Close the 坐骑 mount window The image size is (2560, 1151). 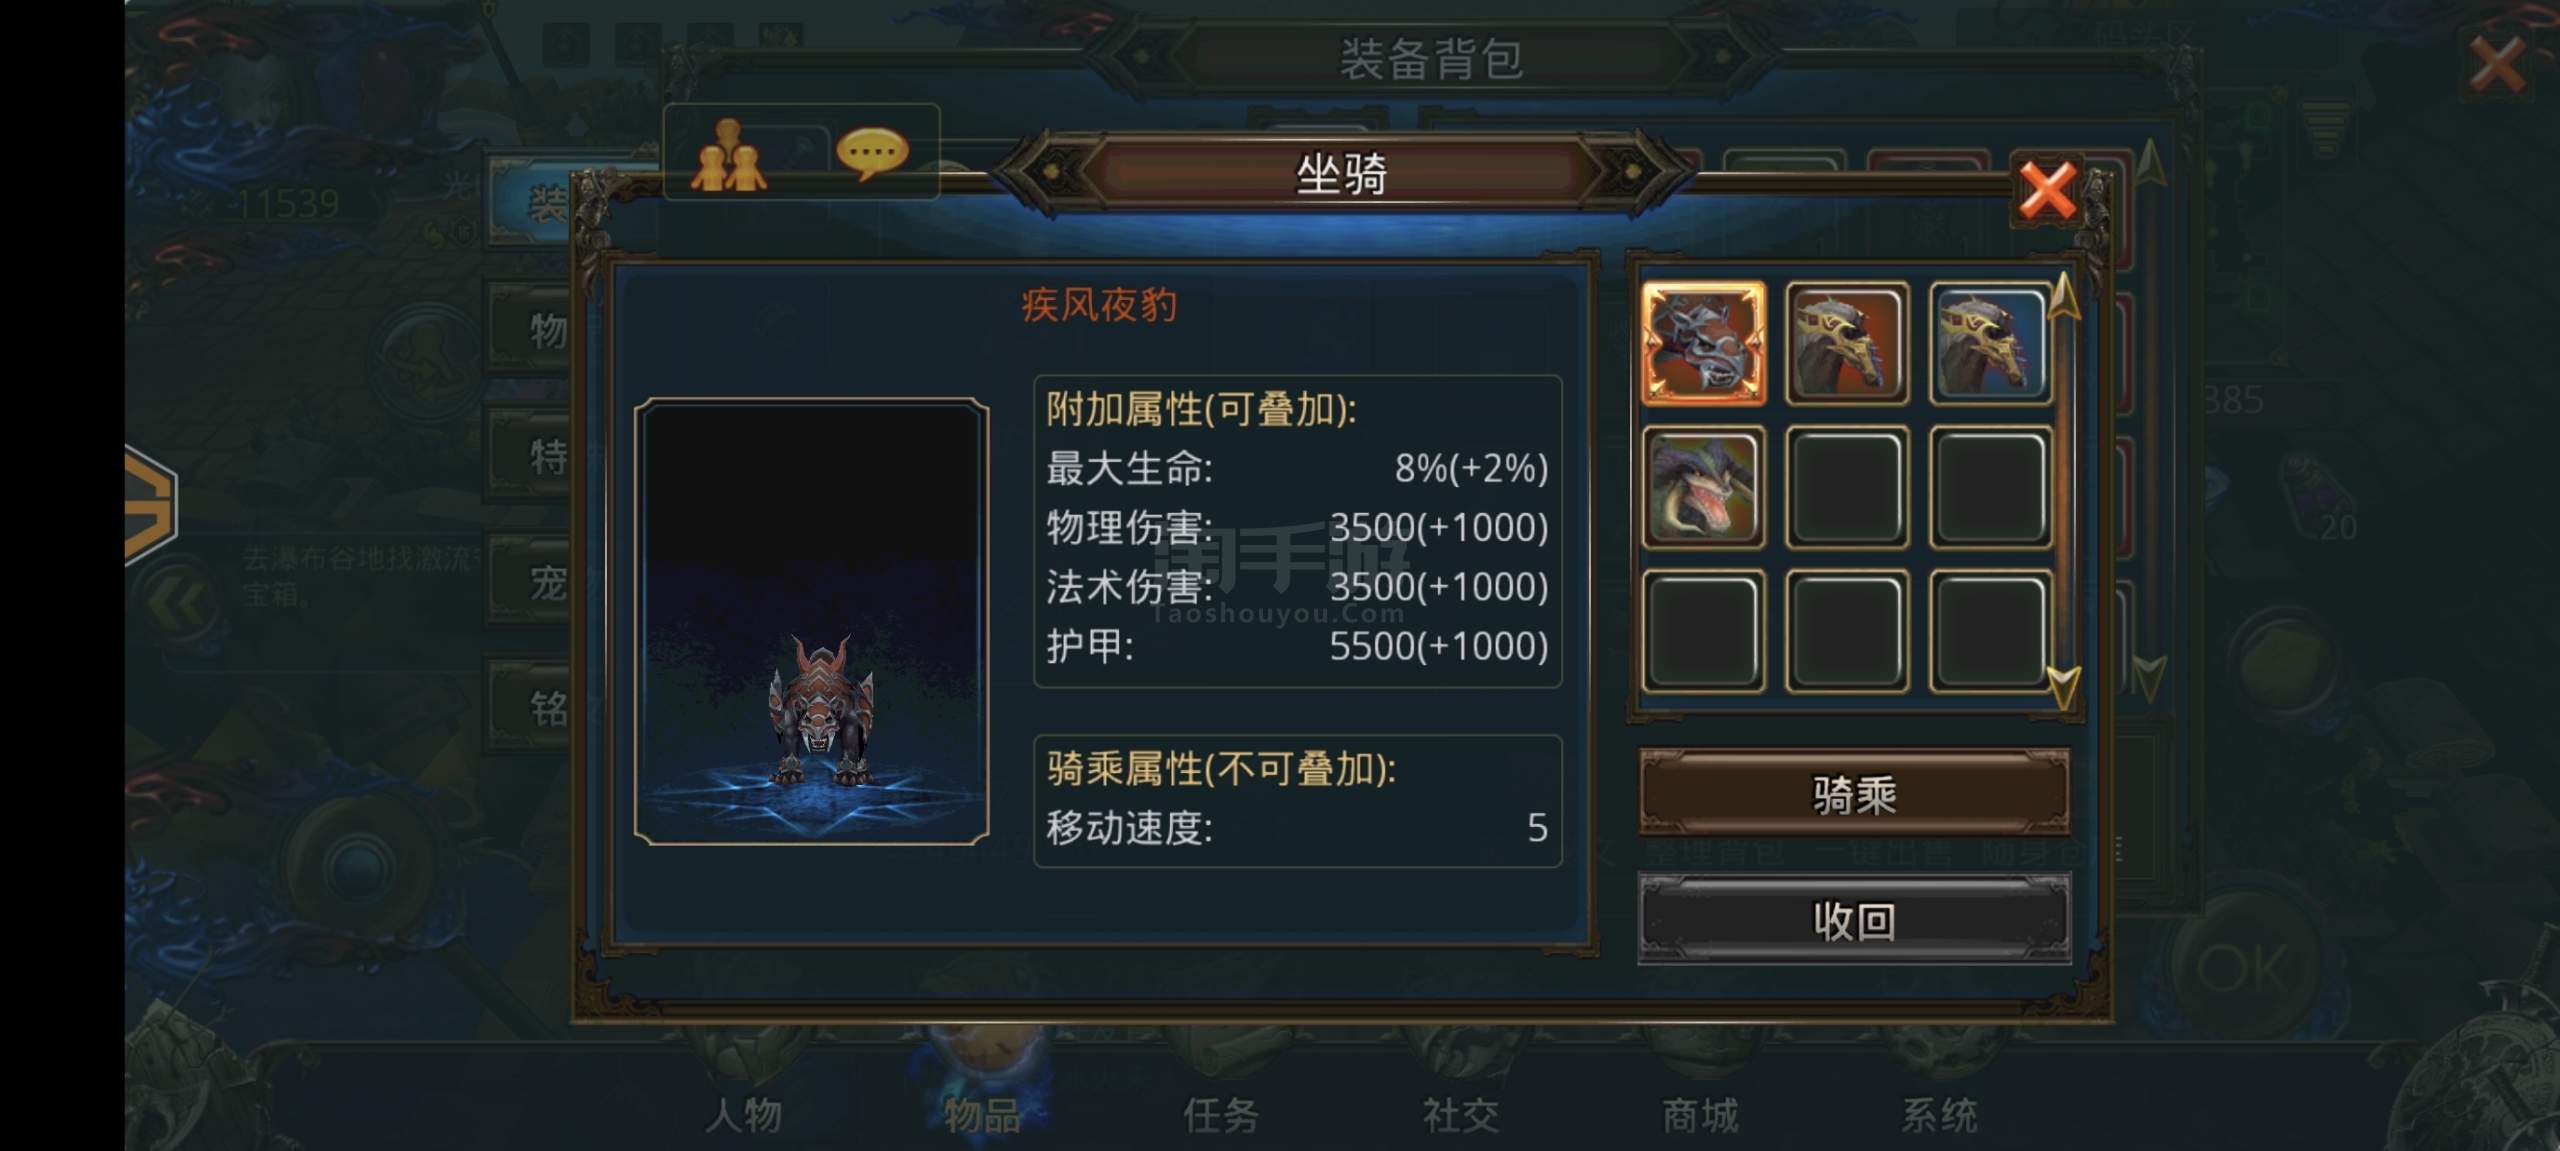coord(2047,190)
